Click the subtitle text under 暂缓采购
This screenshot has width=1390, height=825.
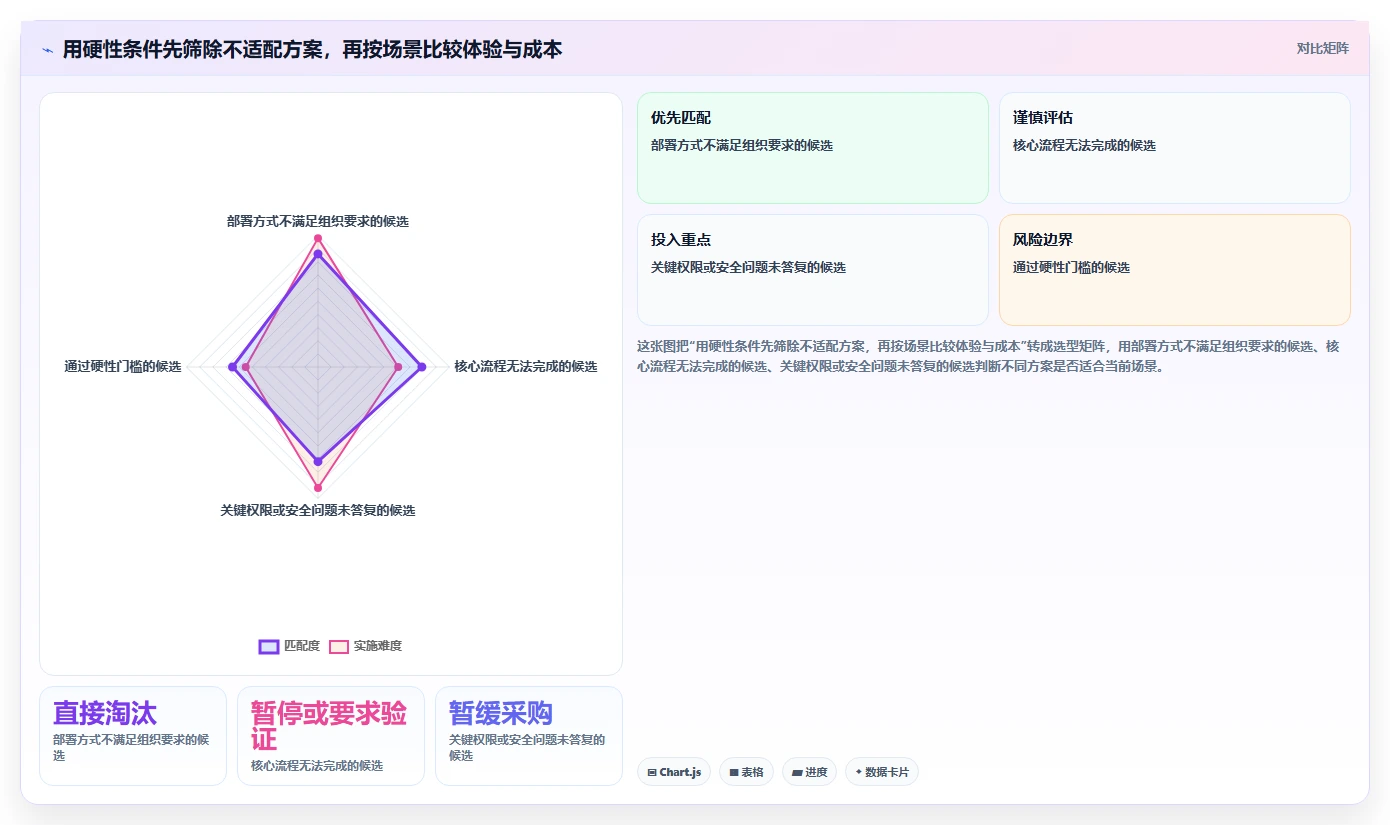coord(527,747)
